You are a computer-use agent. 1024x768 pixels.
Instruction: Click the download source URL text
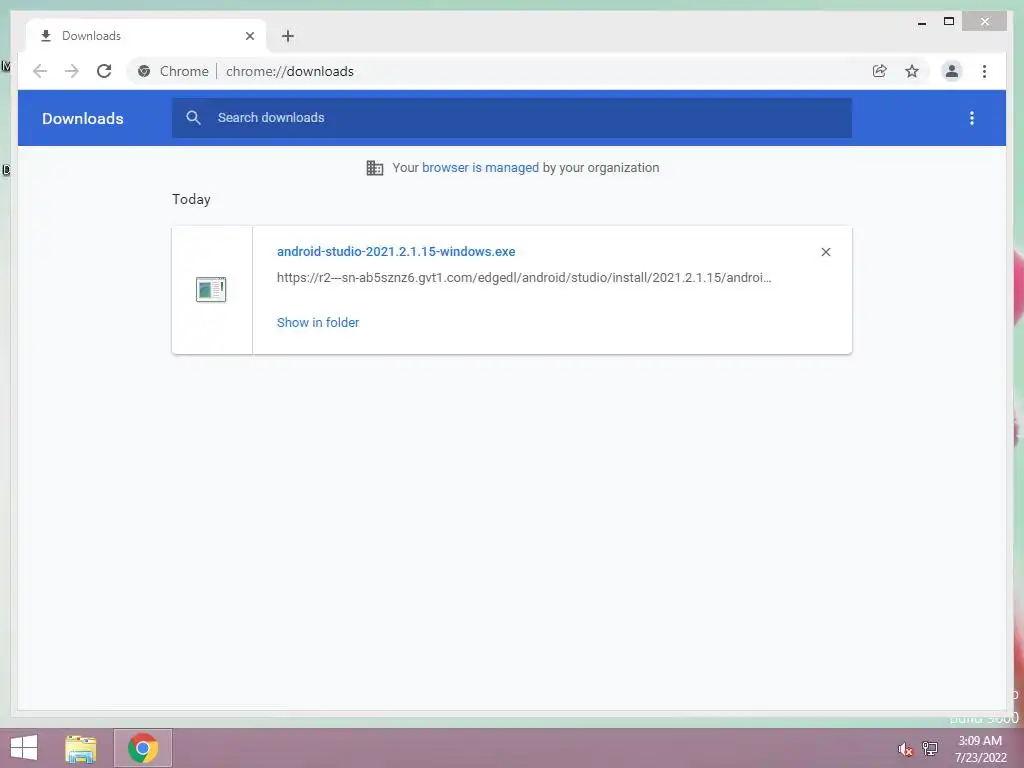pyautogui.click(x=524, y=278)
